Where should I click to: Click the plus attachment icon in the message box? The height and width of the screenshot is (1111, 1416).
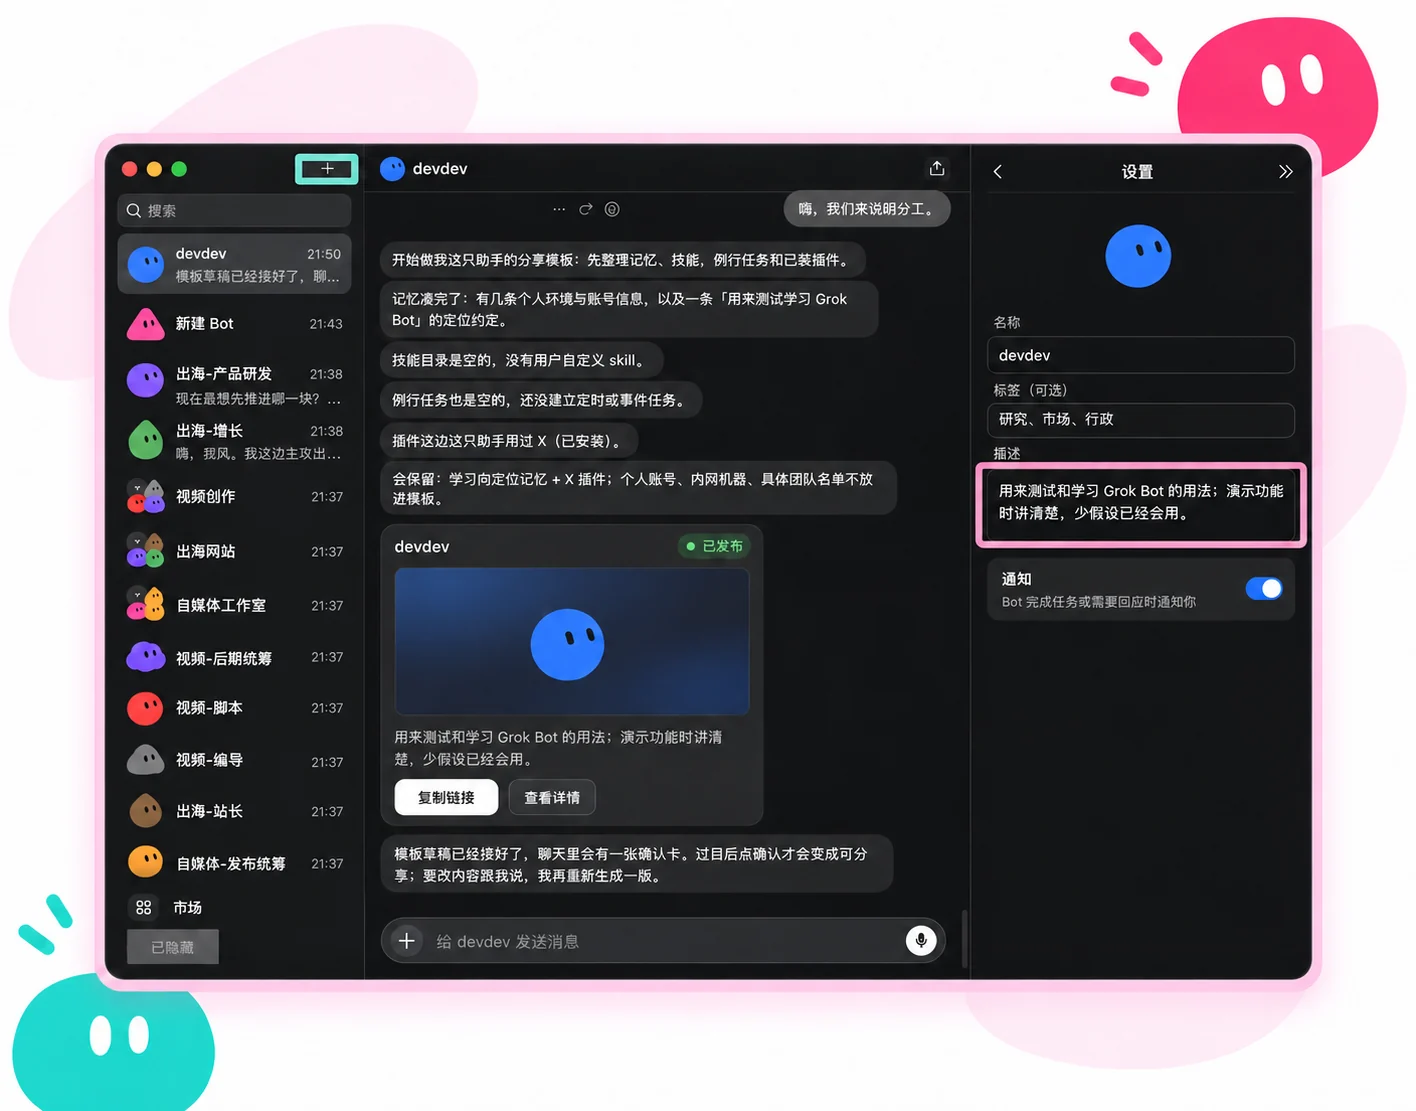407,941
